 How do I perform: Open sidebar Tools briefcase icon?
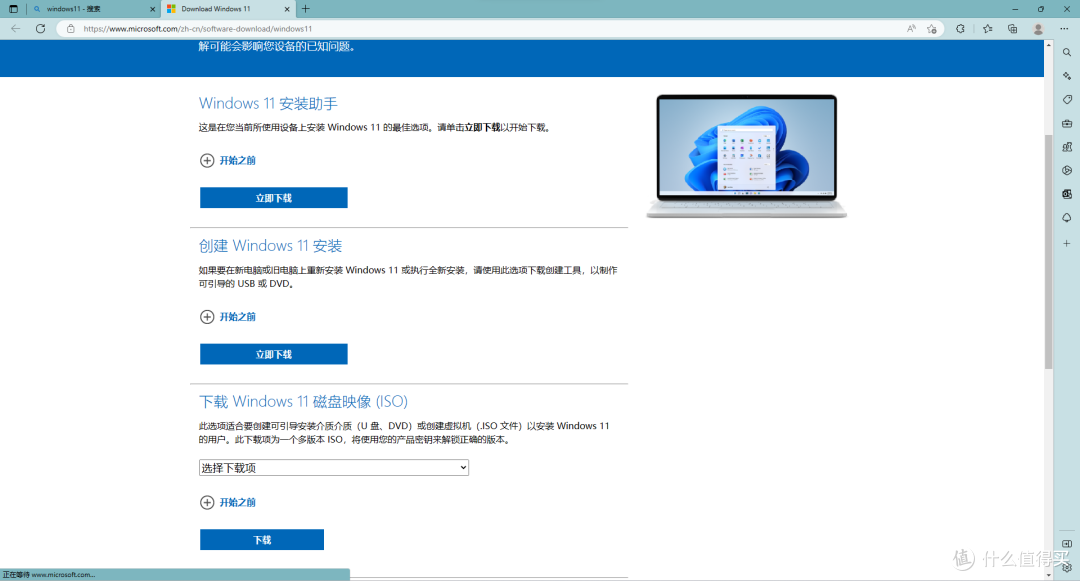click(x=1067, y=123)
